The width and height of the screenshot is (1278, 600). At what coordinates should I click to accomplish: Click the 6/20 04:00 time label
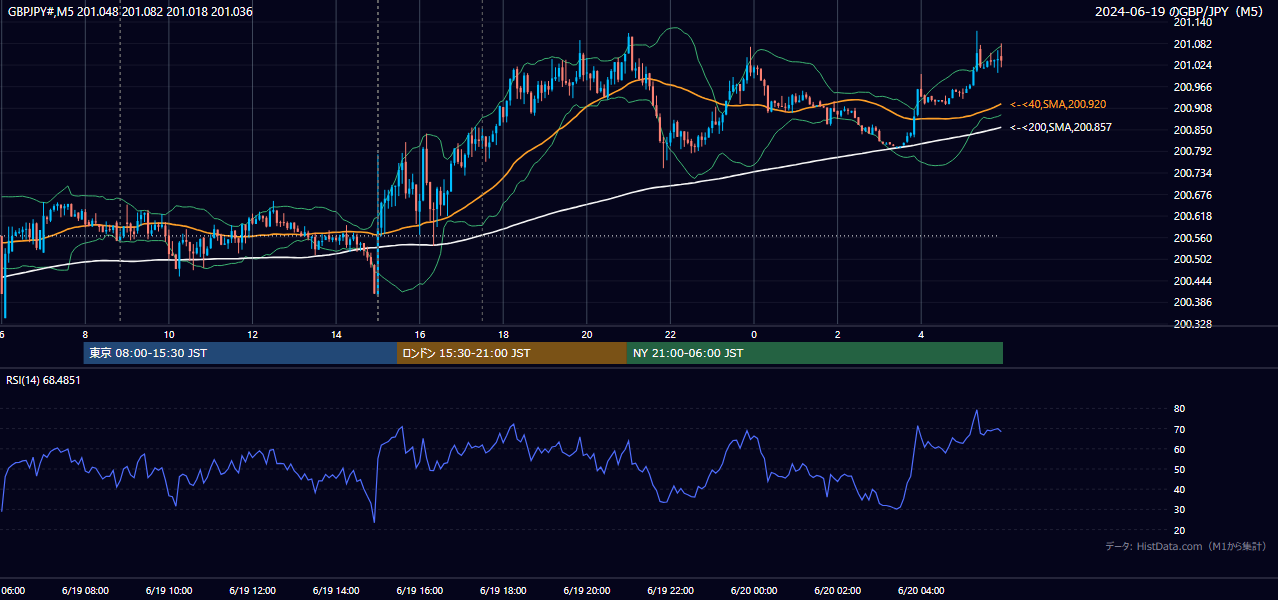tap(920, 590)
